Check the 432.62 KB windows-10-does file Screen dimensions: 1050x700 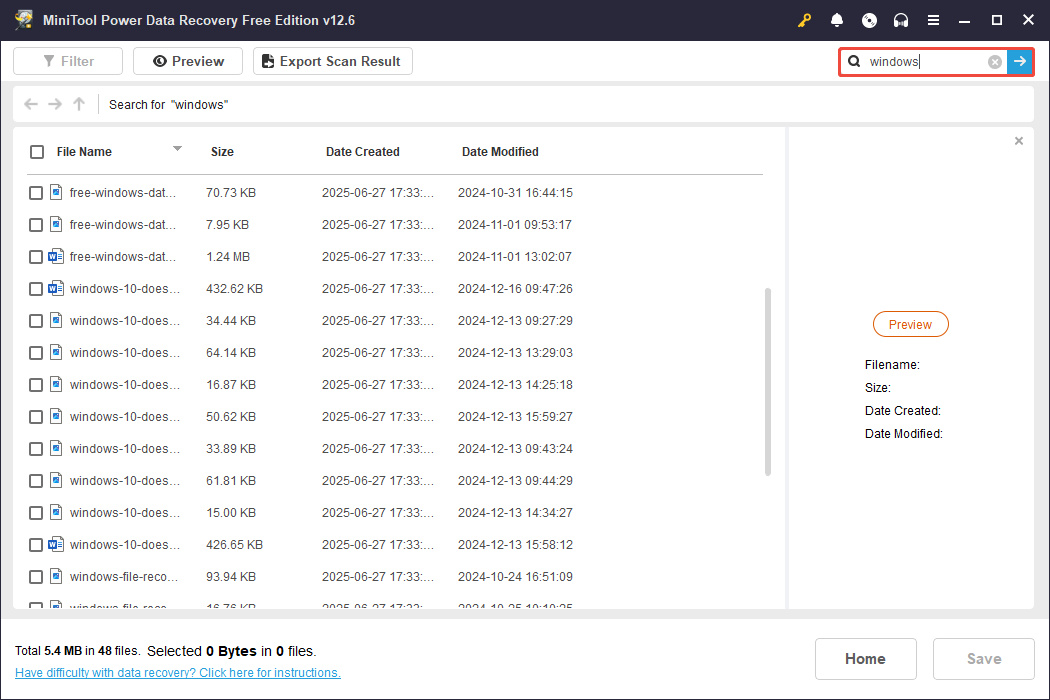click(x=36, y=288)
